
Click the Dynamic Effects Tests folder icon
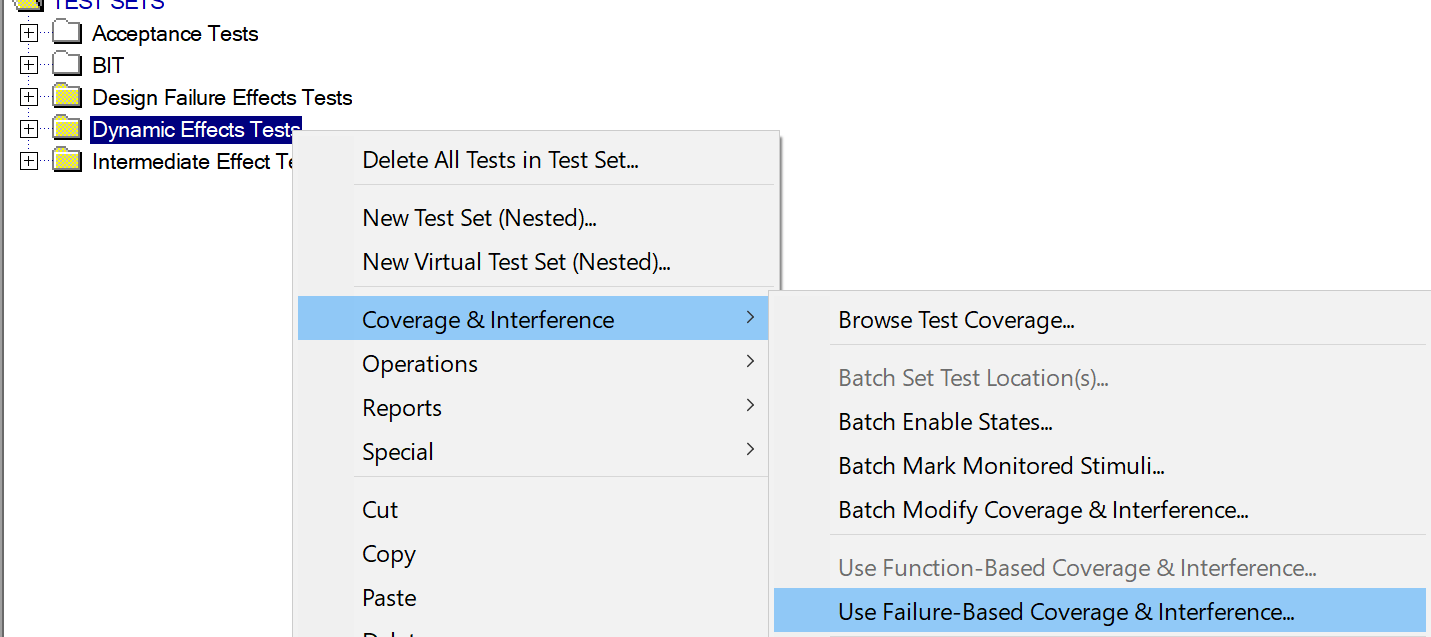coord(67,130)
